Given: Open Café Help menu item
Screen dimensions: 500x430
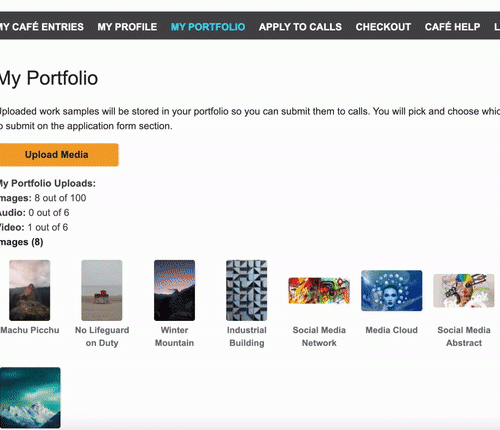Looking at the screenshot, I should coord(452,27).
